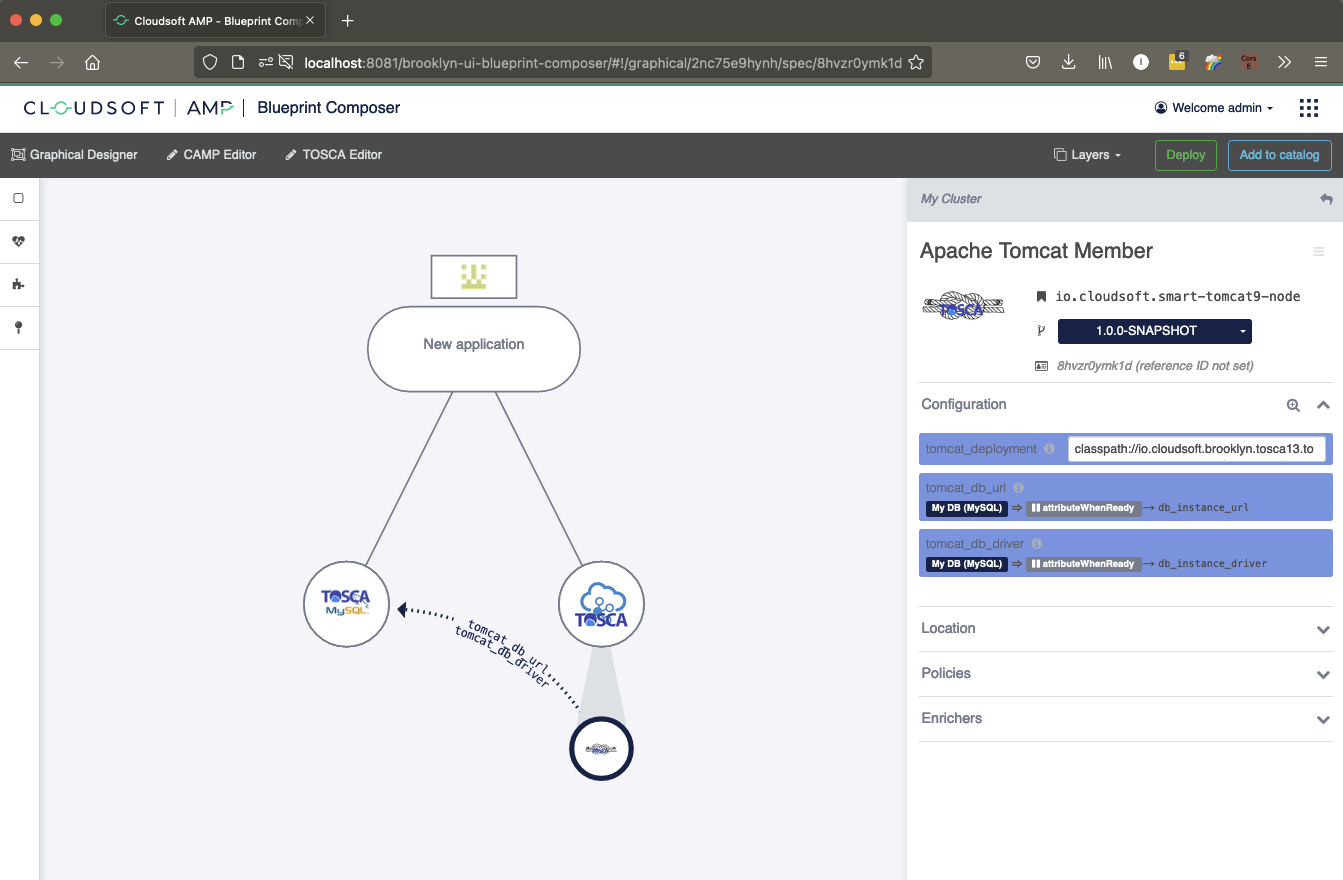Switch to CAMP Editor tab
The height and width of the screenshot is (880, 1343).
[x=212, y=155]
